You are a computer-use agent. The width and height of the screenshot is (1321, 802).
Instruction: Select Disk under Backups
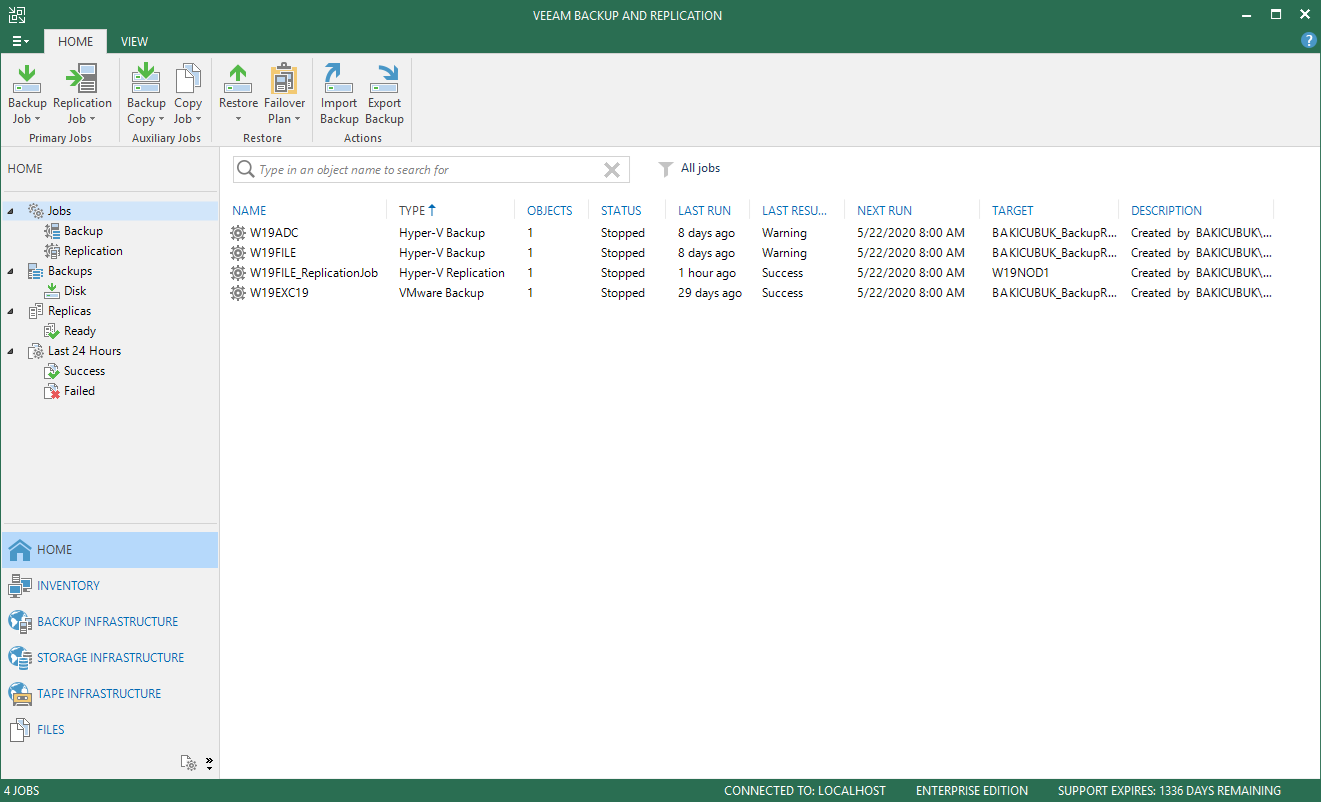75,291
